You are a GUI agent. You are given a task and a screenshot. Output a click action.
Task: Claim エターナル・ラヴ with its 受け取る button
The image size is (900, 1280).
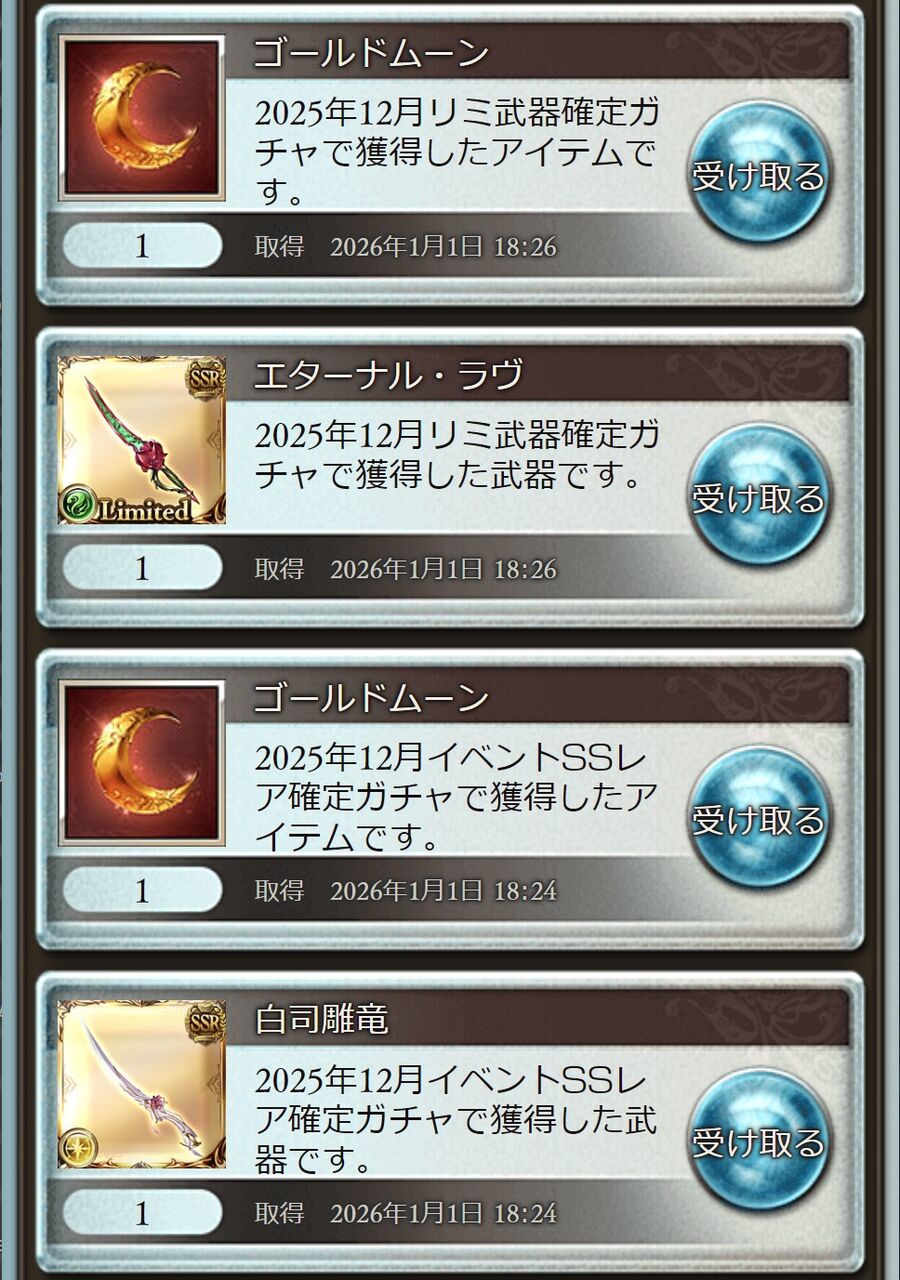tap(760, 497)
